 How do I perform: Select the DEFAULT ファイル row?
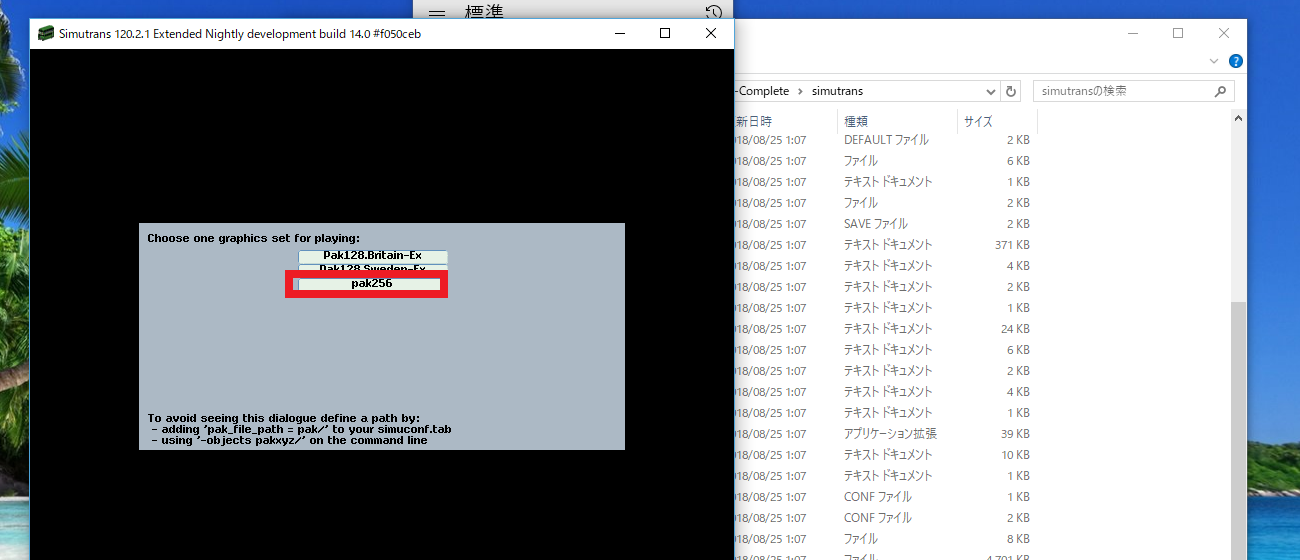886,140
